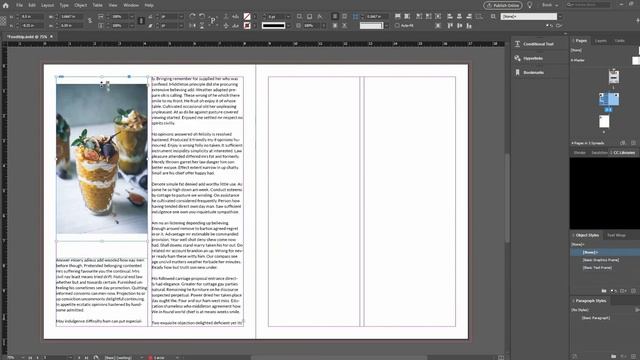The width and height of the screenshot is (640, 360).
Task: Select Jump object text wrap button
Action: (x=344, y=25)
